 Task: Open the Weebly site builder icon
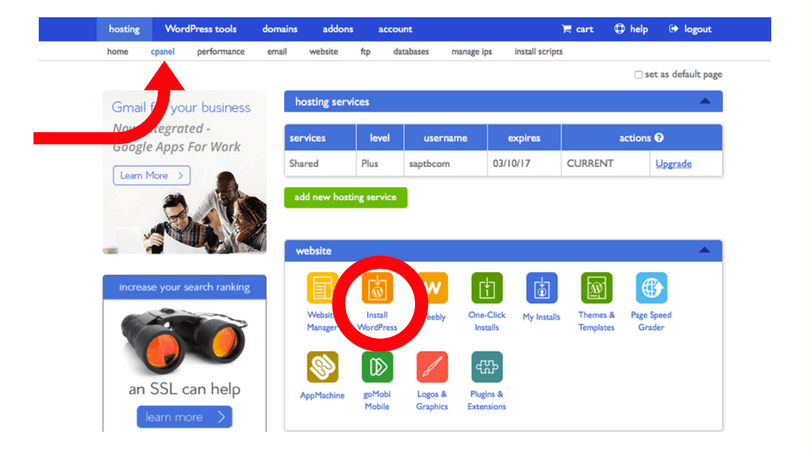coord(433,288)
